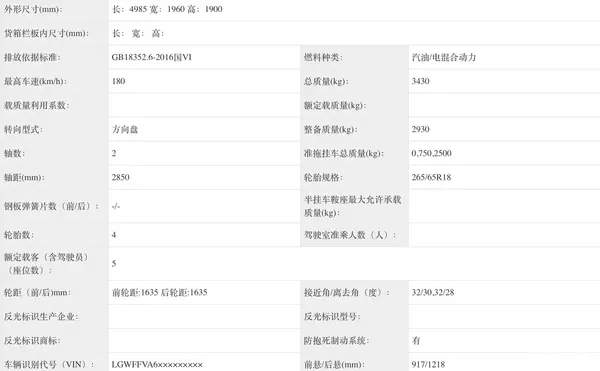The image size is (600, 371).
Task: Select approach/departure angle value 32/30,32/28
Action: tap(433, 293)
